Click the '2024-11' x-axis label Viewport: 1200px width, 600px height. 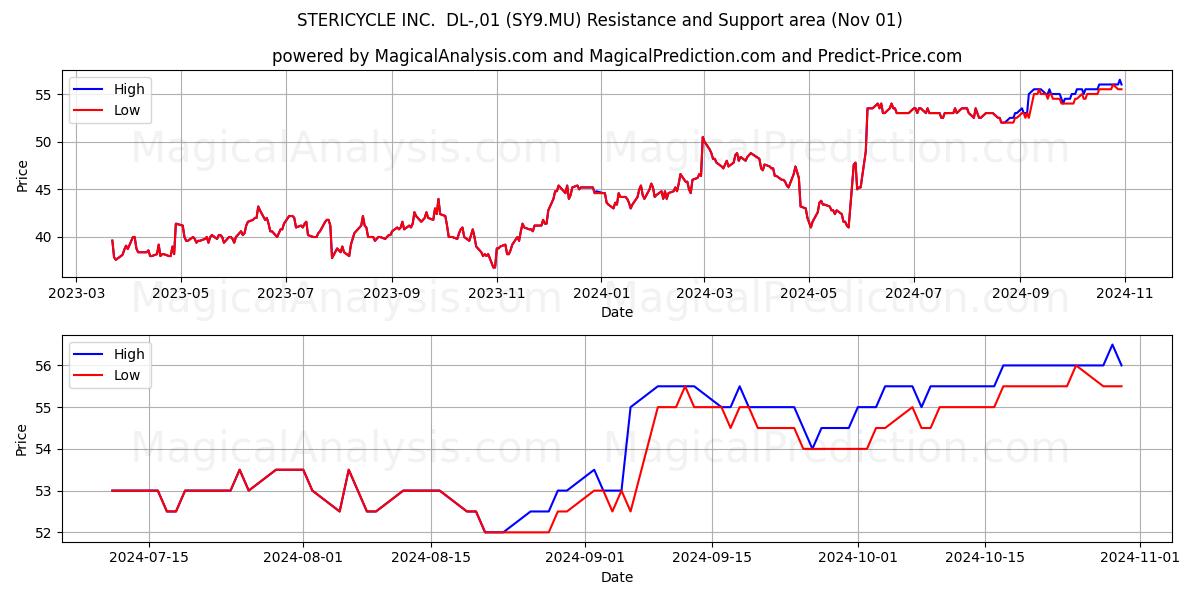pyautogui.click(x=1125, y=294)
